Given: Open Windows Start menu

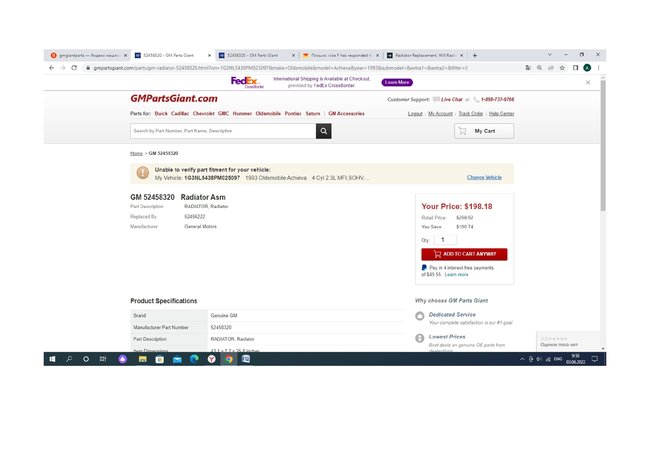Looking at the screenshot, I should [x=52, y=359].
